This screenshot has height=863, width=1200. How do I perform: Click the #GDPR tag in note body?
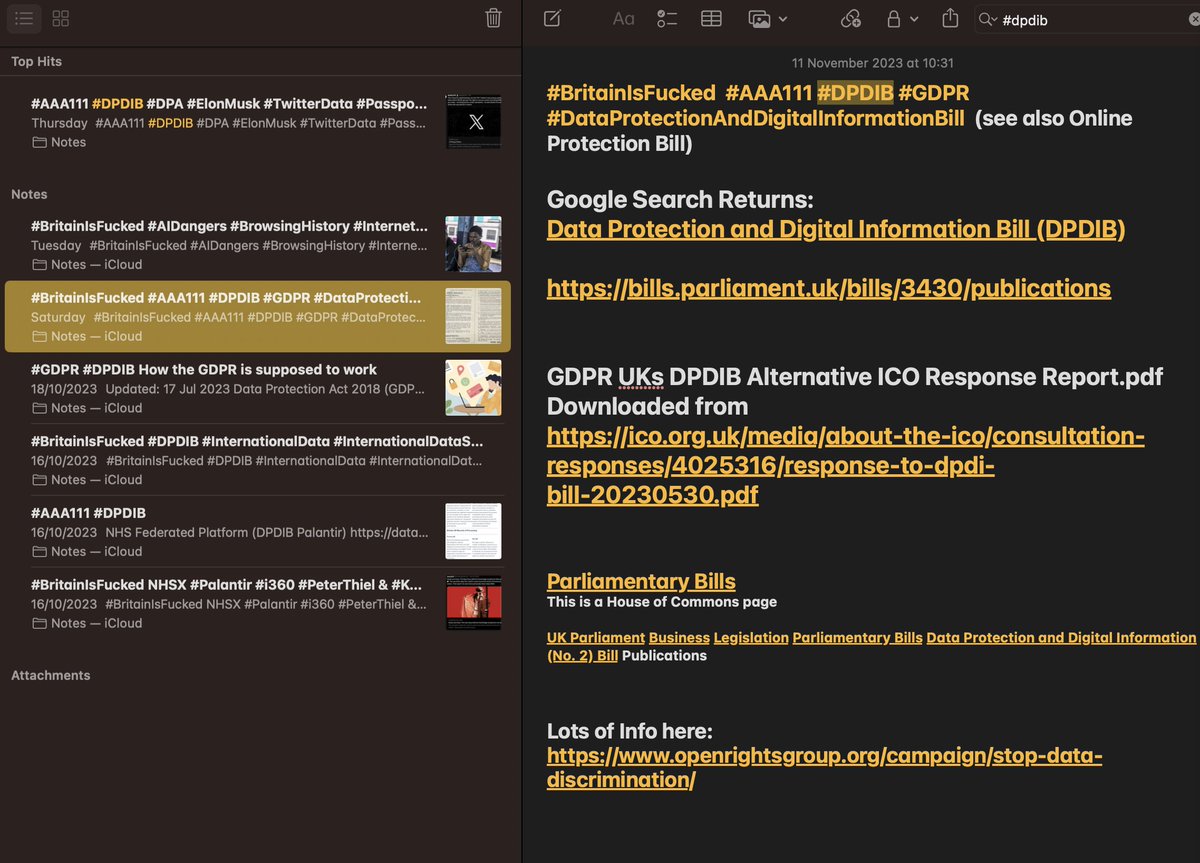coord(934,92)
